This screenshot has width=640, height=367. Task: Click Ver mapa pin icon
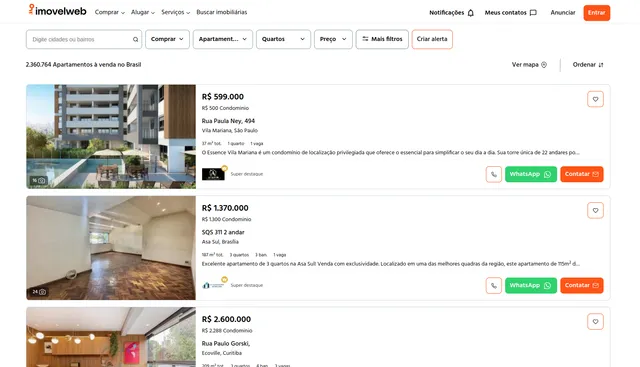[544, 65]
